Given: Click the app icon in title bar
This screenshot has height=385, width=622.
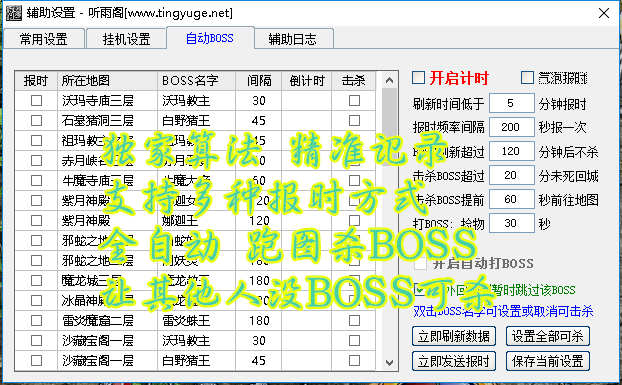Looking at the screenshot, I should 14,13.
